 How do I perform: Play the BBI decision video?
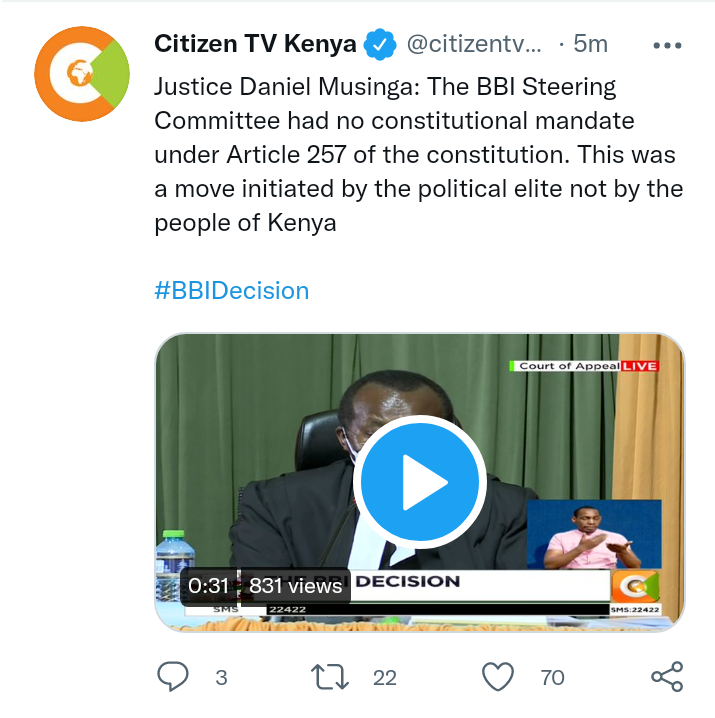(x=420, y=482)
